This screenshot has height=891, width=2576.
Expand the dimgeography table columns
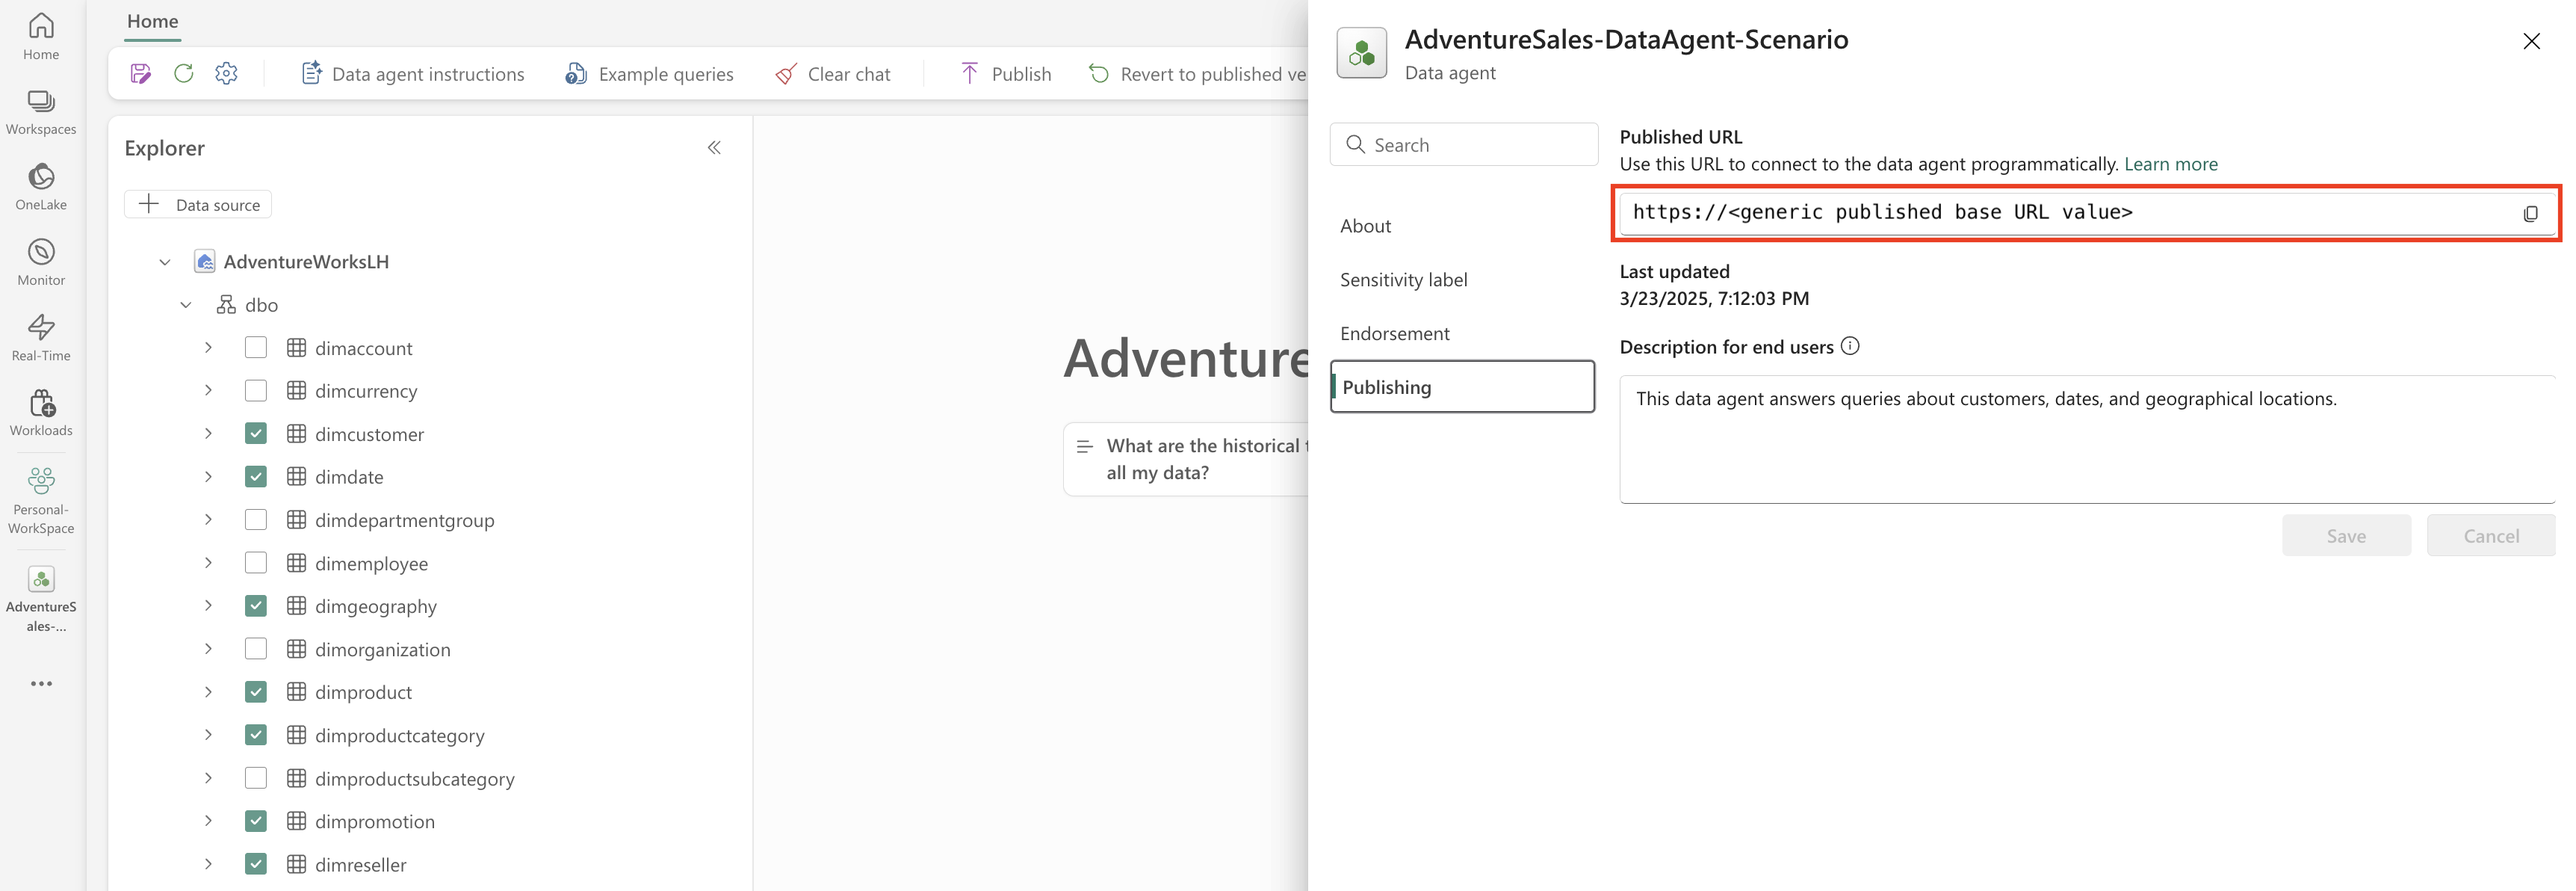tap(208, 605)
